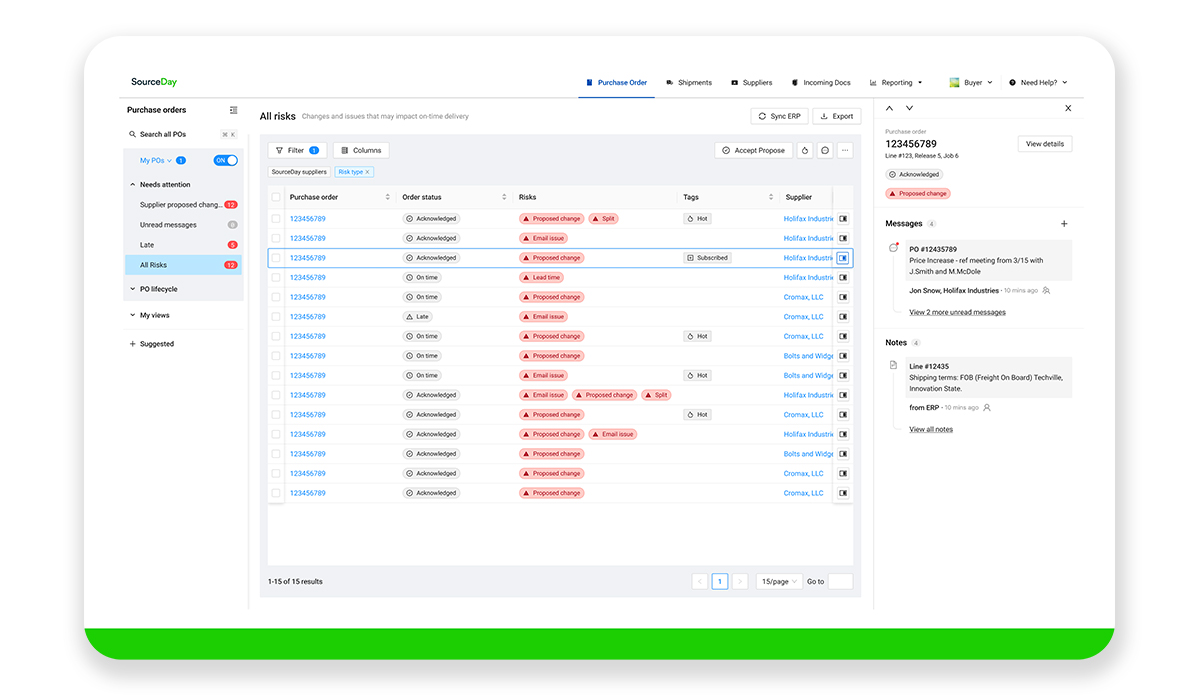Go to next PO with down arrow
1200x700 pixels.
(x=909, y=108)
